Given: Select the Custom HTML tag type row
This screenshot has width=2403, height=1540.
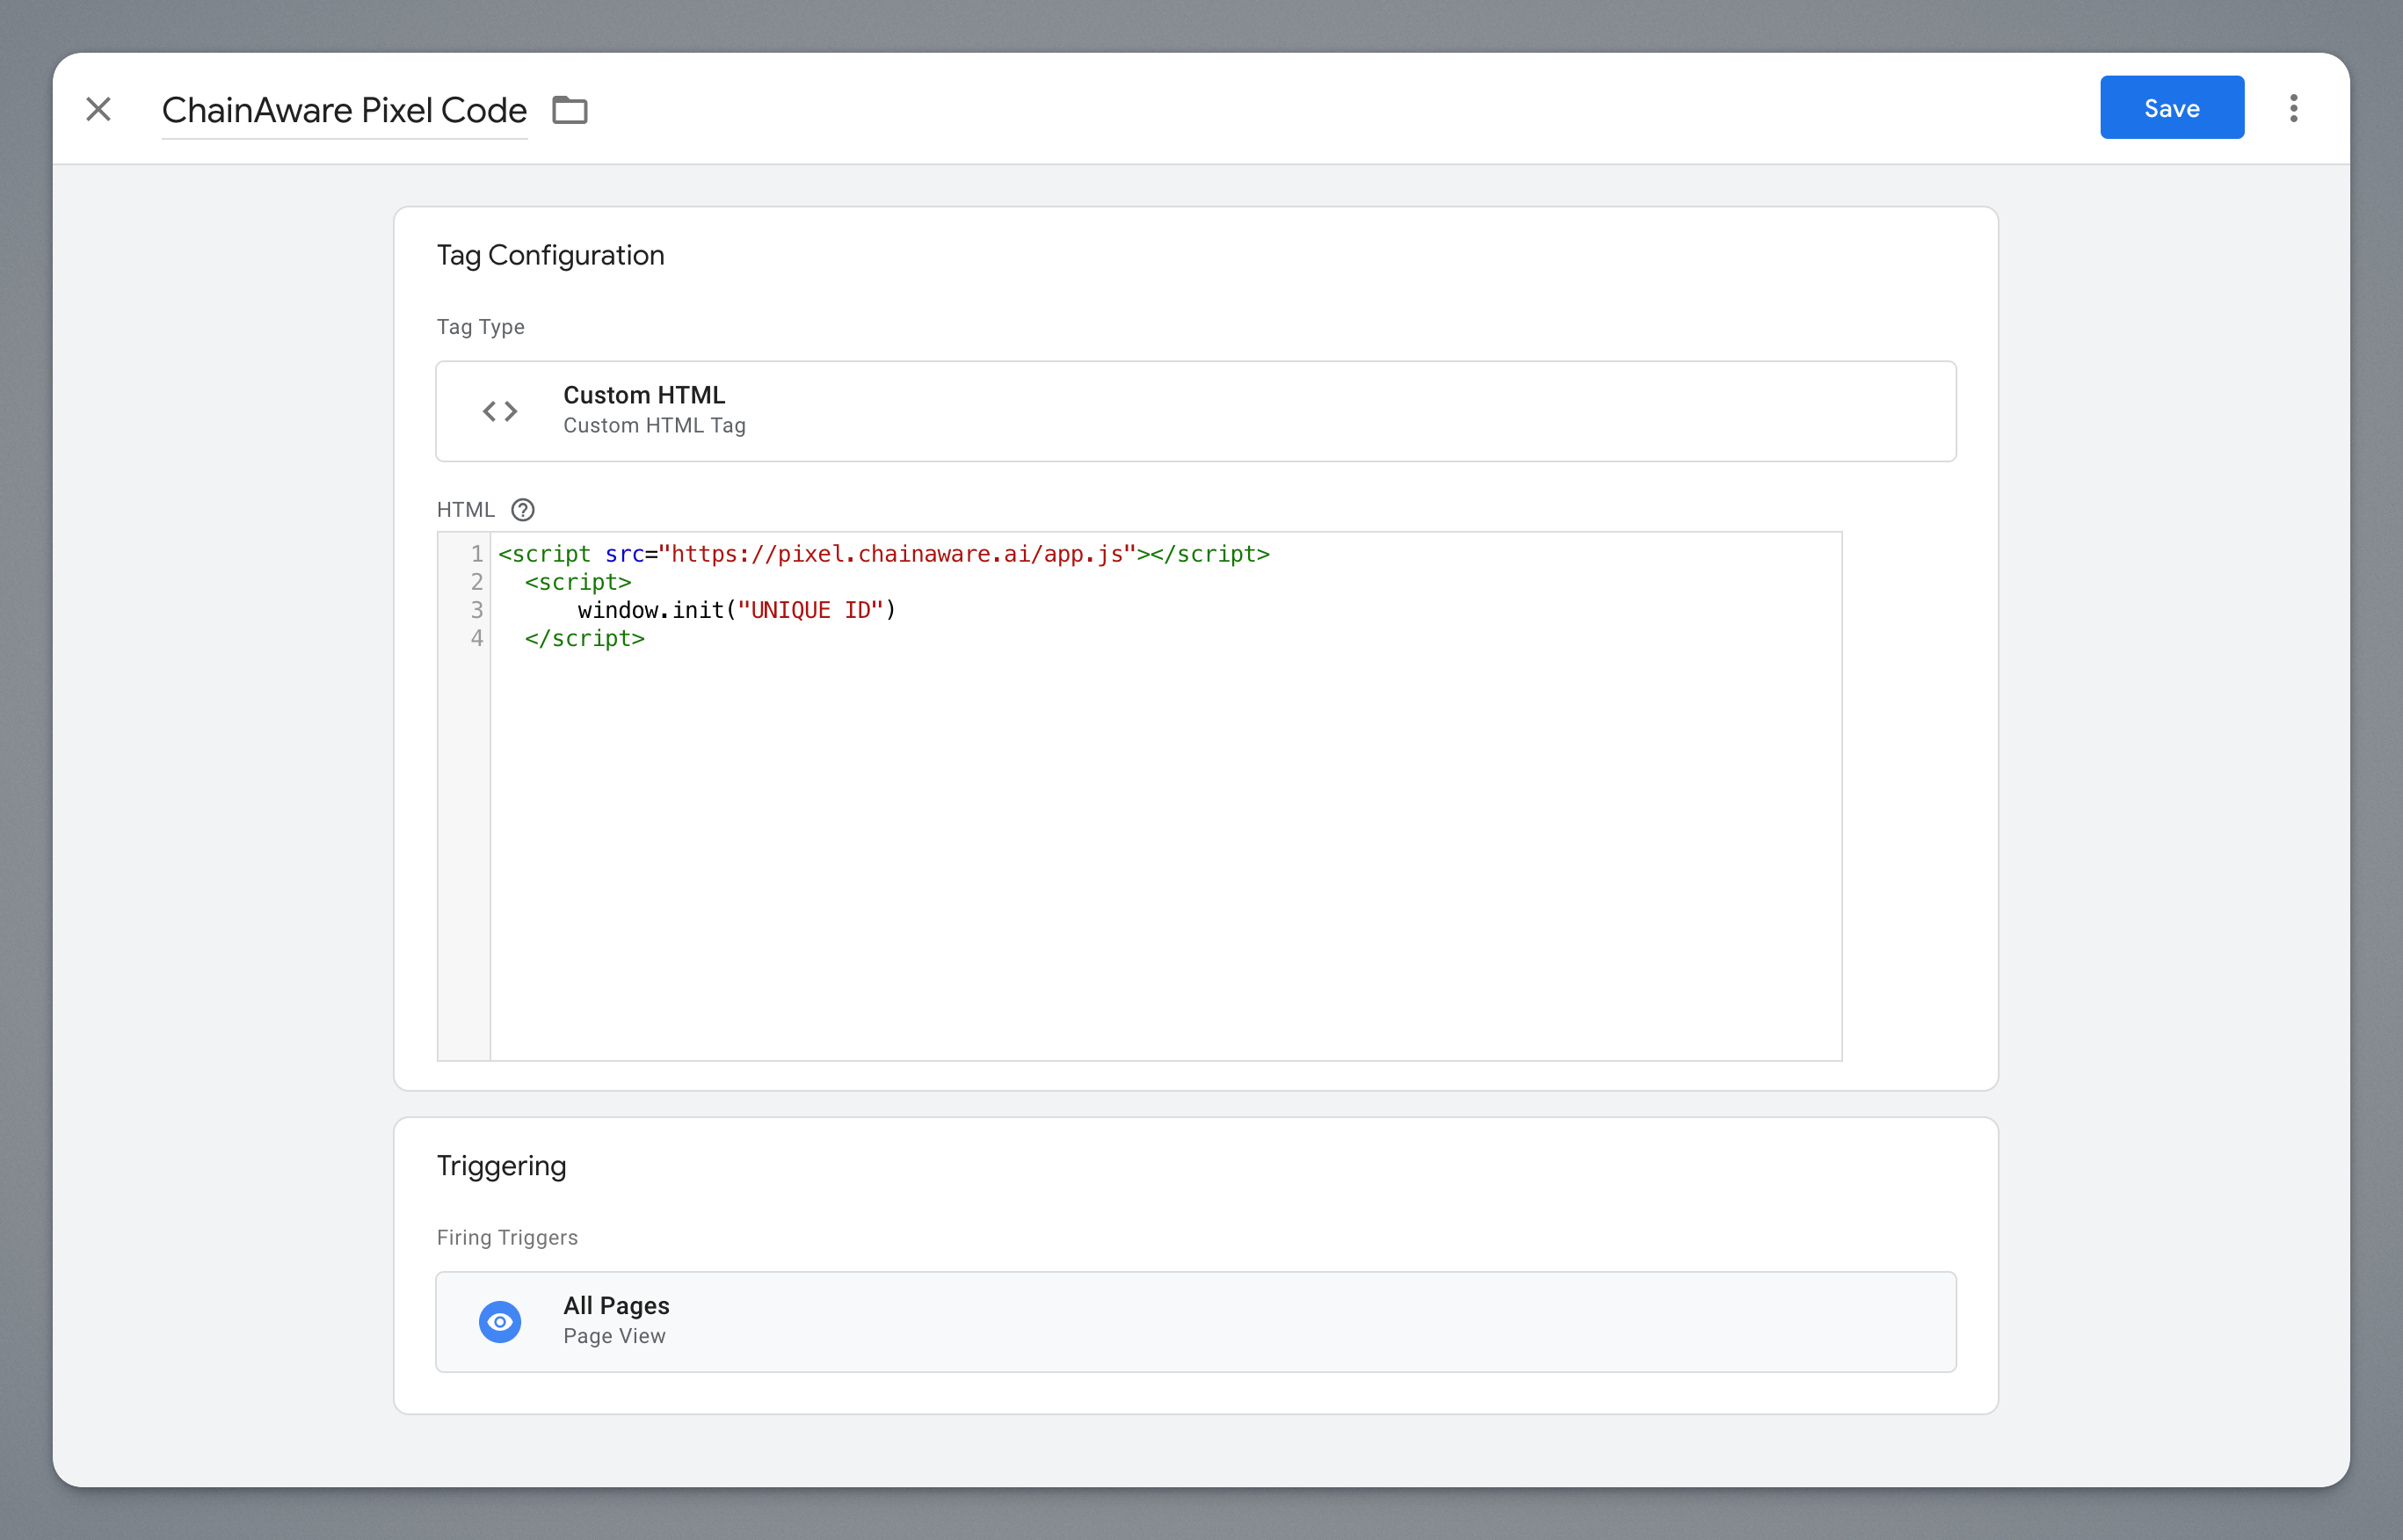Looking at the screenshot, I should [1196, 411].
